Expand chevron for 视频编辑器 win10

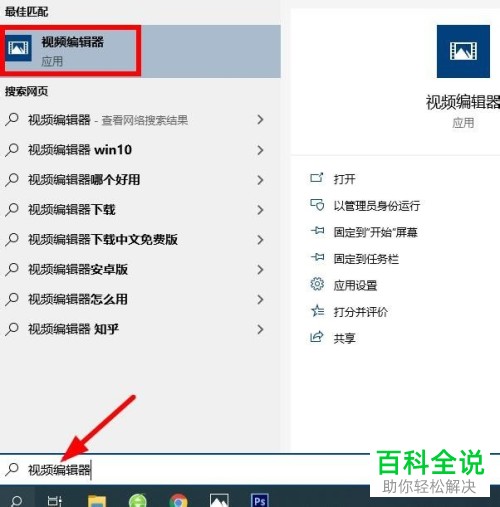[x=260, y=150]
